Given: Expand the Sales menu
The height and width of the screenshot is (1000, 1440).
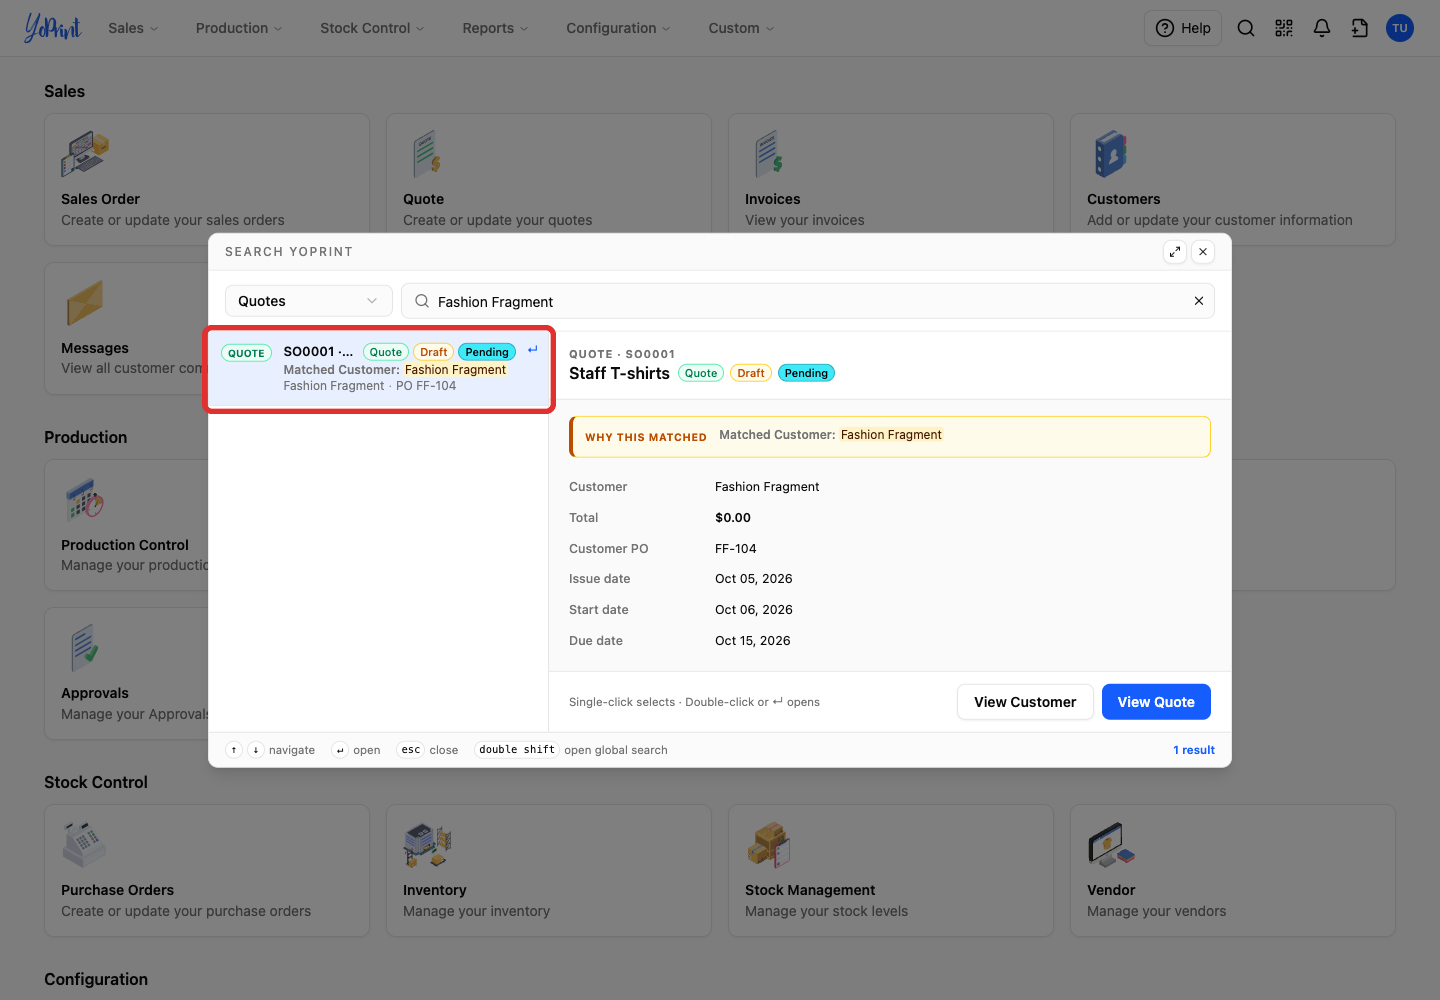Looking at the screenshot, I should (x=133, y=28).
